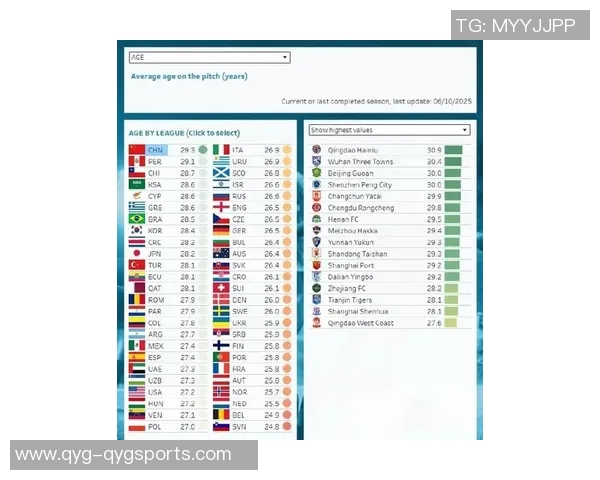Expand the 'Show highest values' dropdown
The image size is (600, 480).
pyautogui.click(x=389, y=130)
